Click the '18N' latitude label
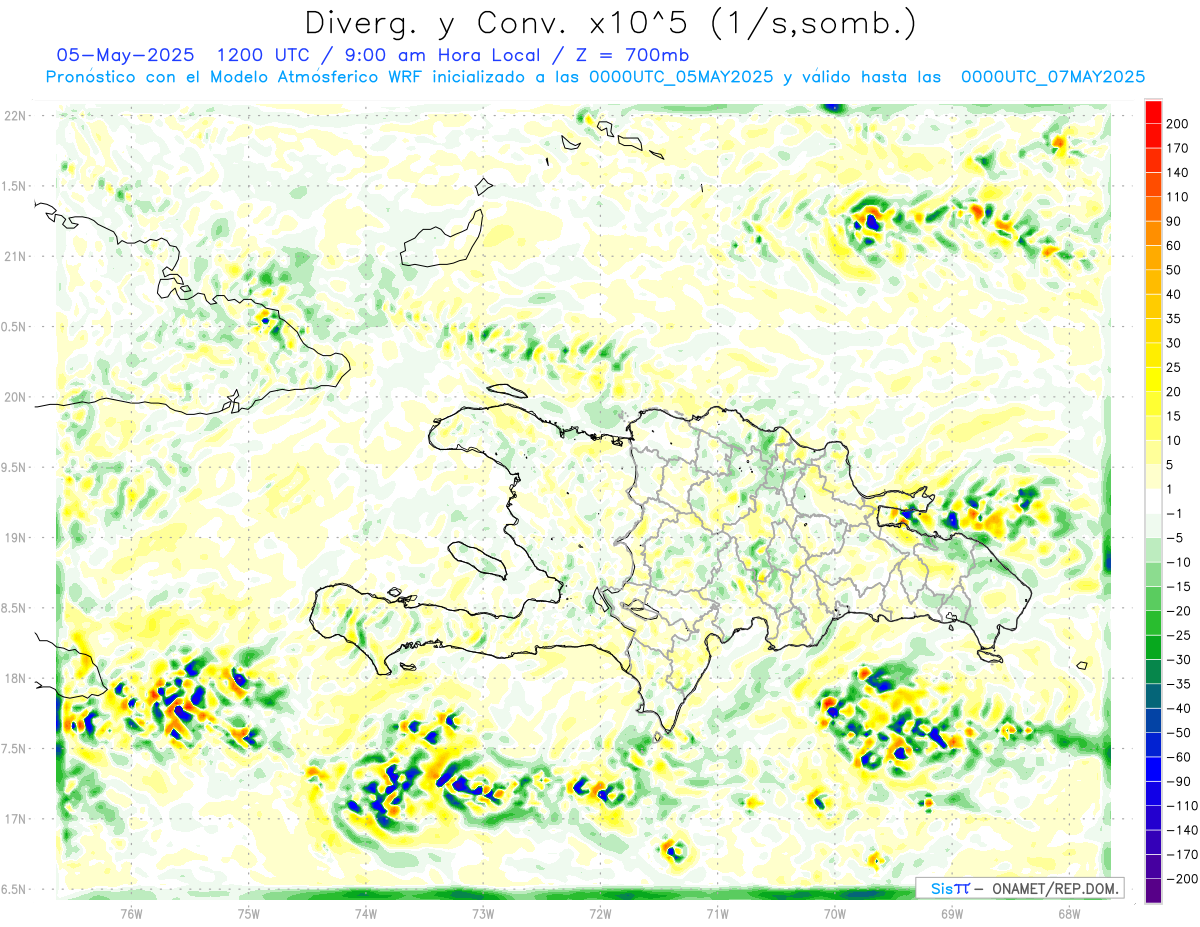 16,678
